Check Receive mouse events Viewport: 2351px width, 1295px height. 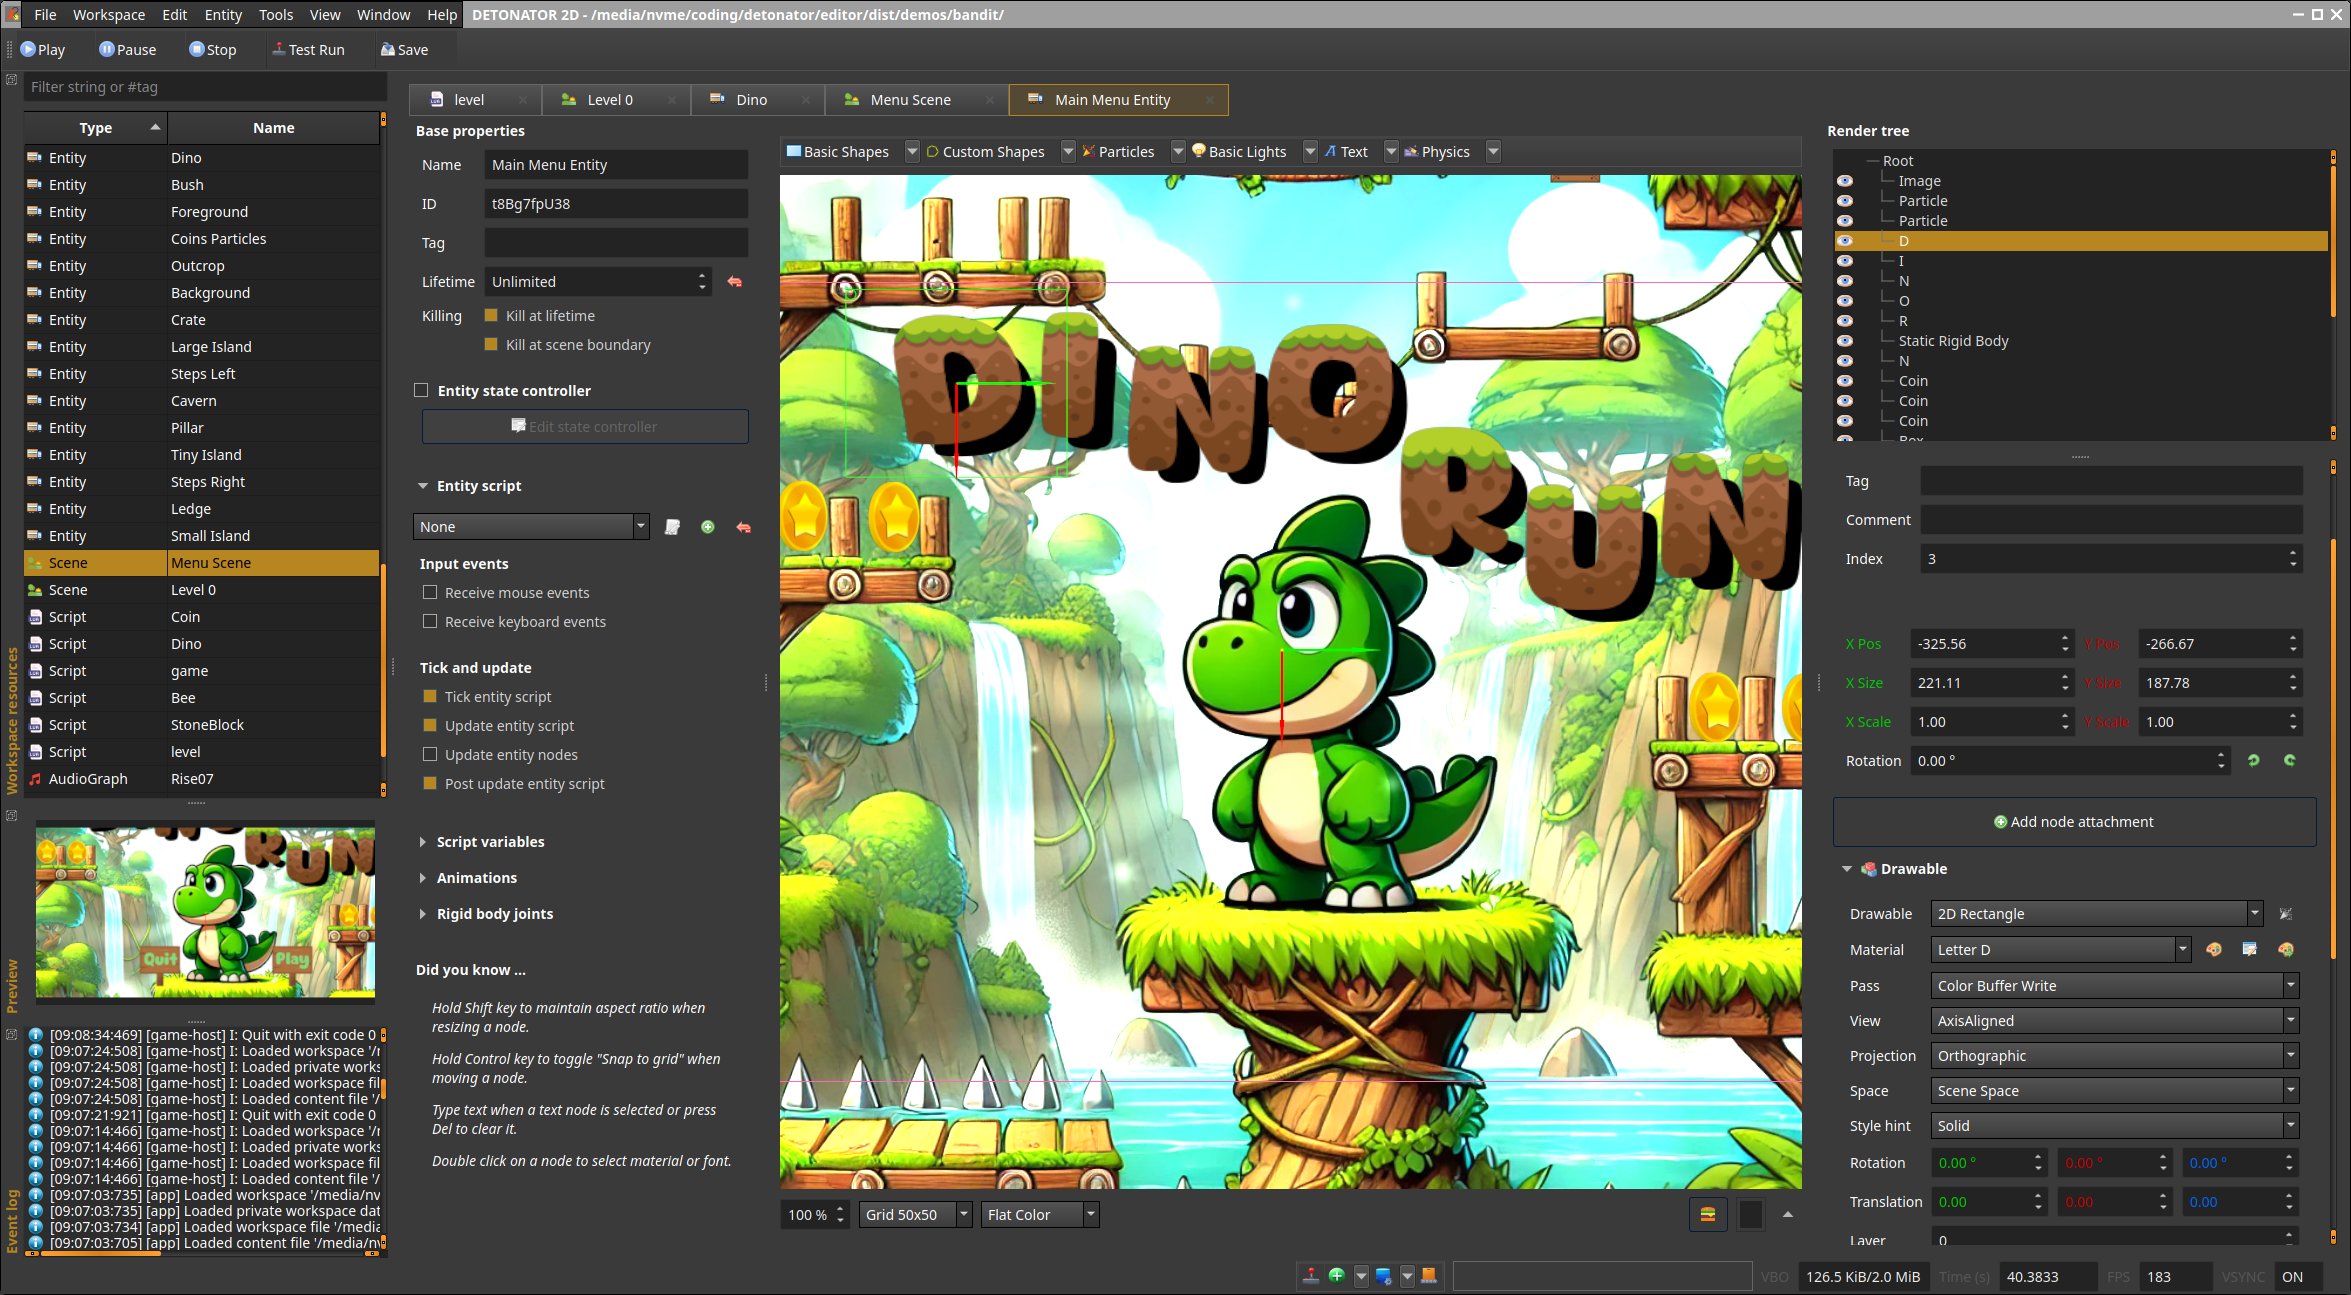coord(430,593)
